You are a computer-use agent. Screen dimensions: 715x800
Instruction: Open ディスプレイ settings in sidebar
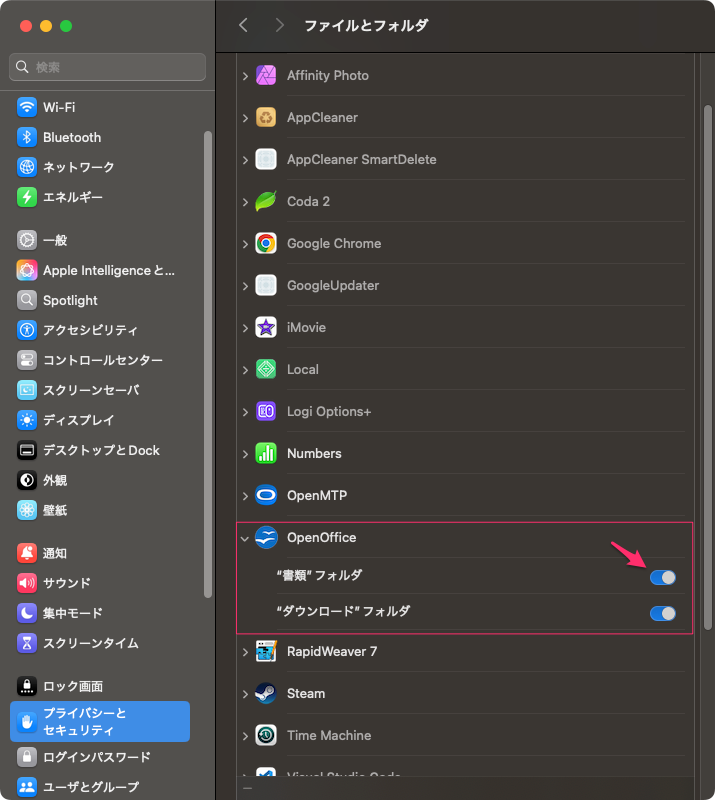(x=78, y=420)
